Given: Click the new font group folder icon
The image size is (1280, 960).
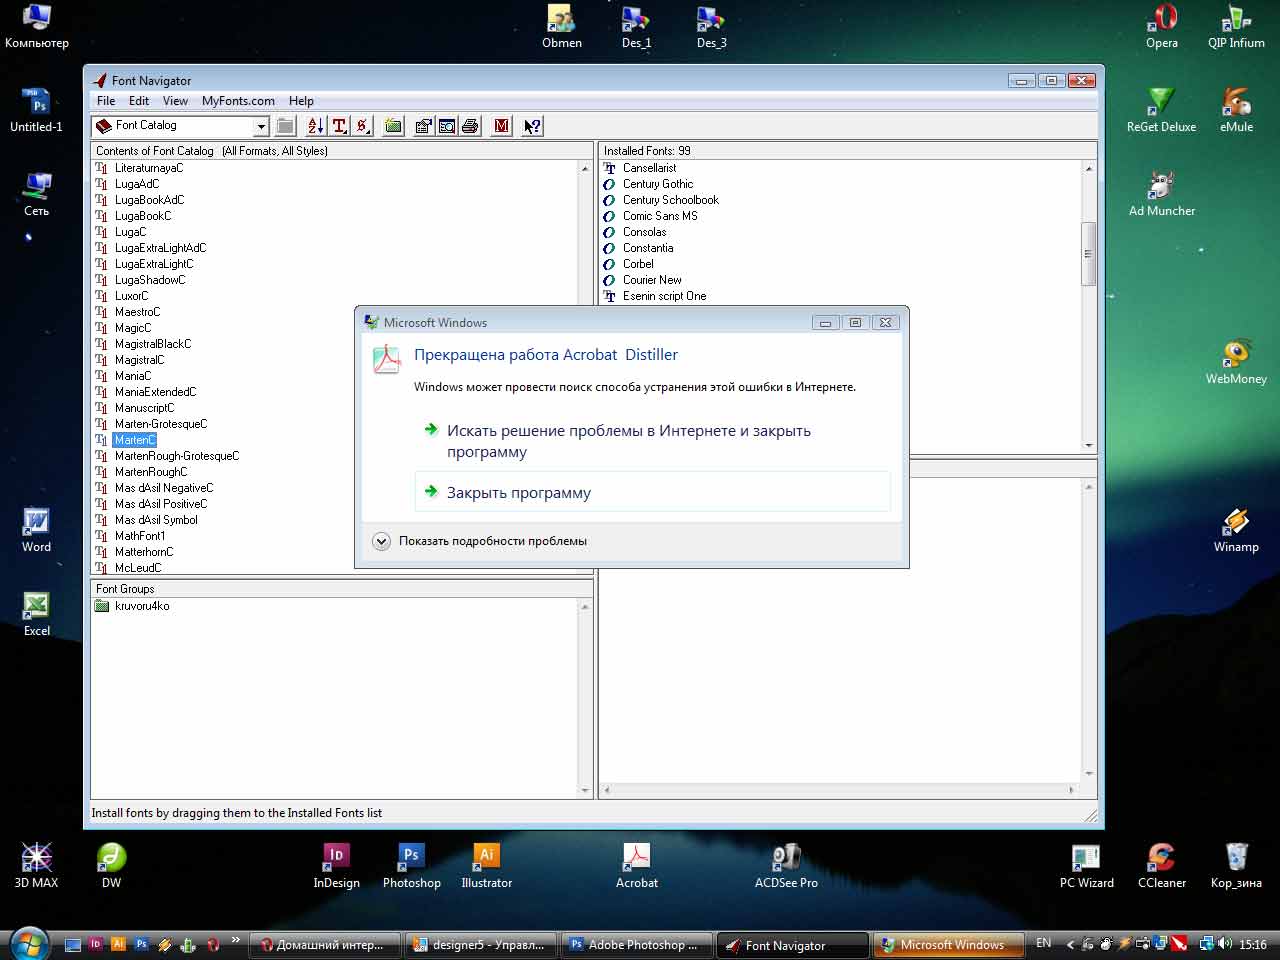Looking at the screenshot, I should click(x=393, y=126).
